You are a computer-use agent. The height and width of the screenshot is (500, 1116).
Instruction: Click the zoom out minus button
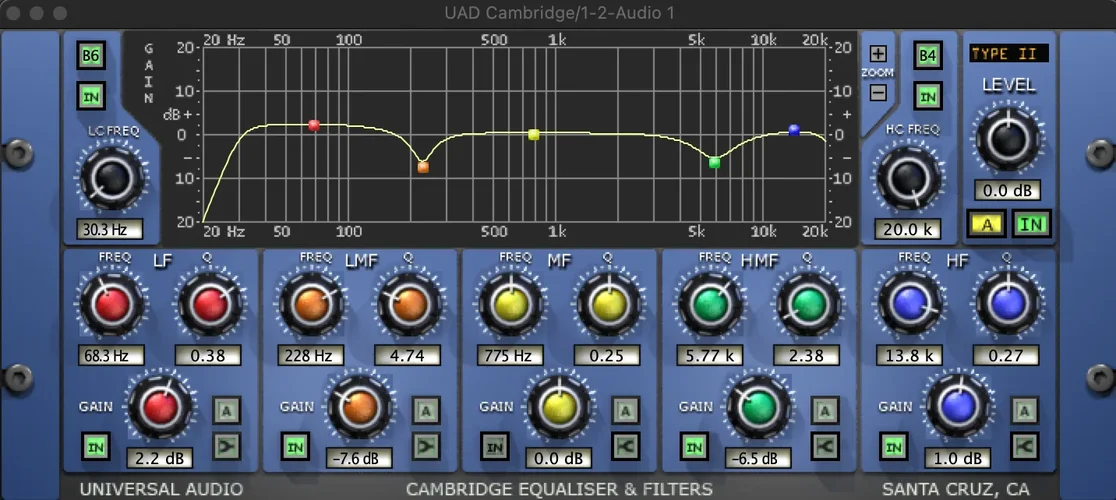878,92
